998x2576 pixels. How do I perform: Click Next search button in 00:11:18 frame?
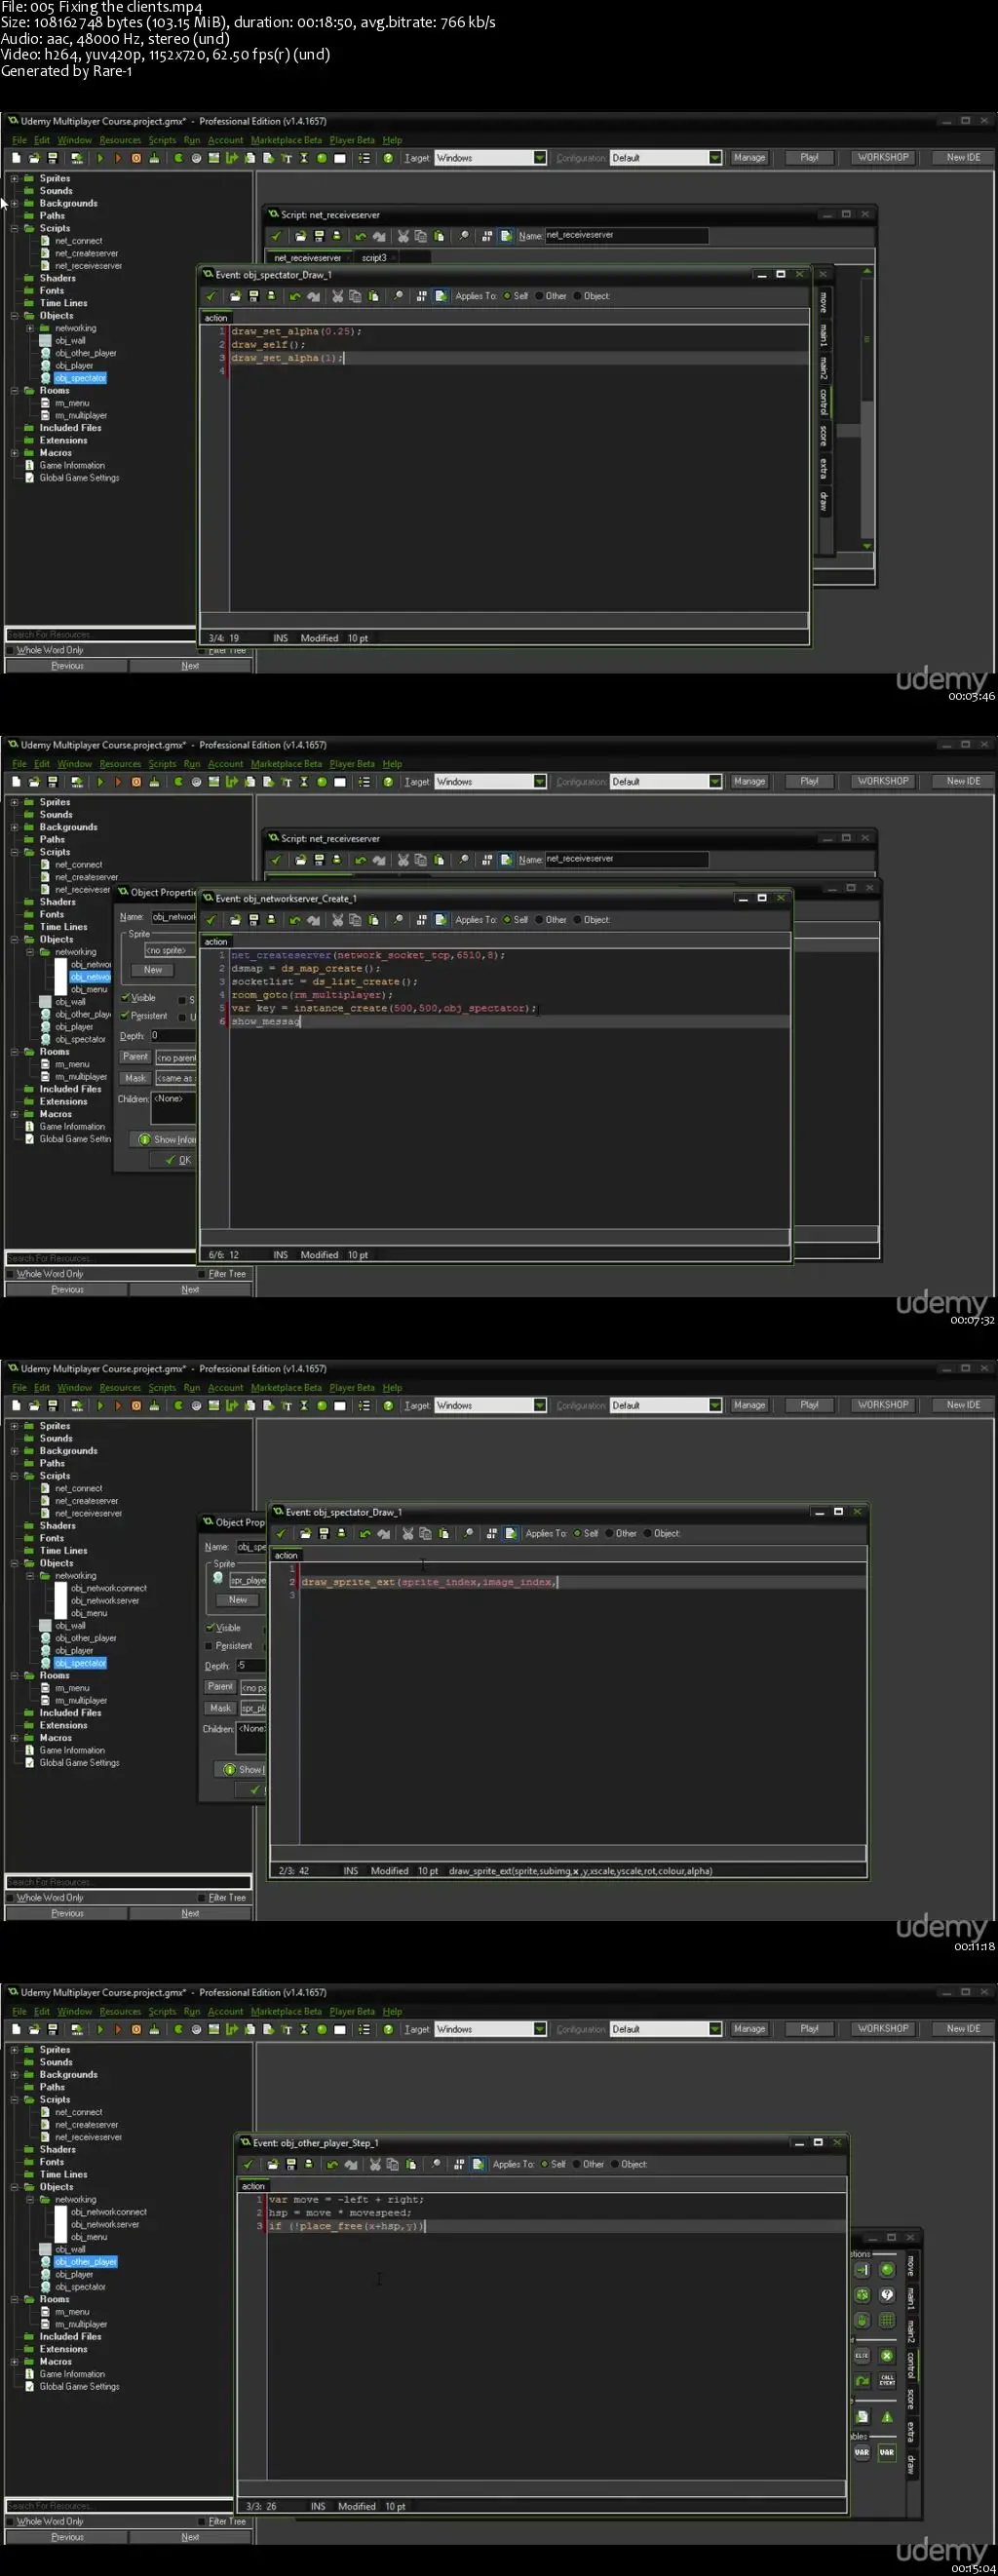pos(190,1913)
